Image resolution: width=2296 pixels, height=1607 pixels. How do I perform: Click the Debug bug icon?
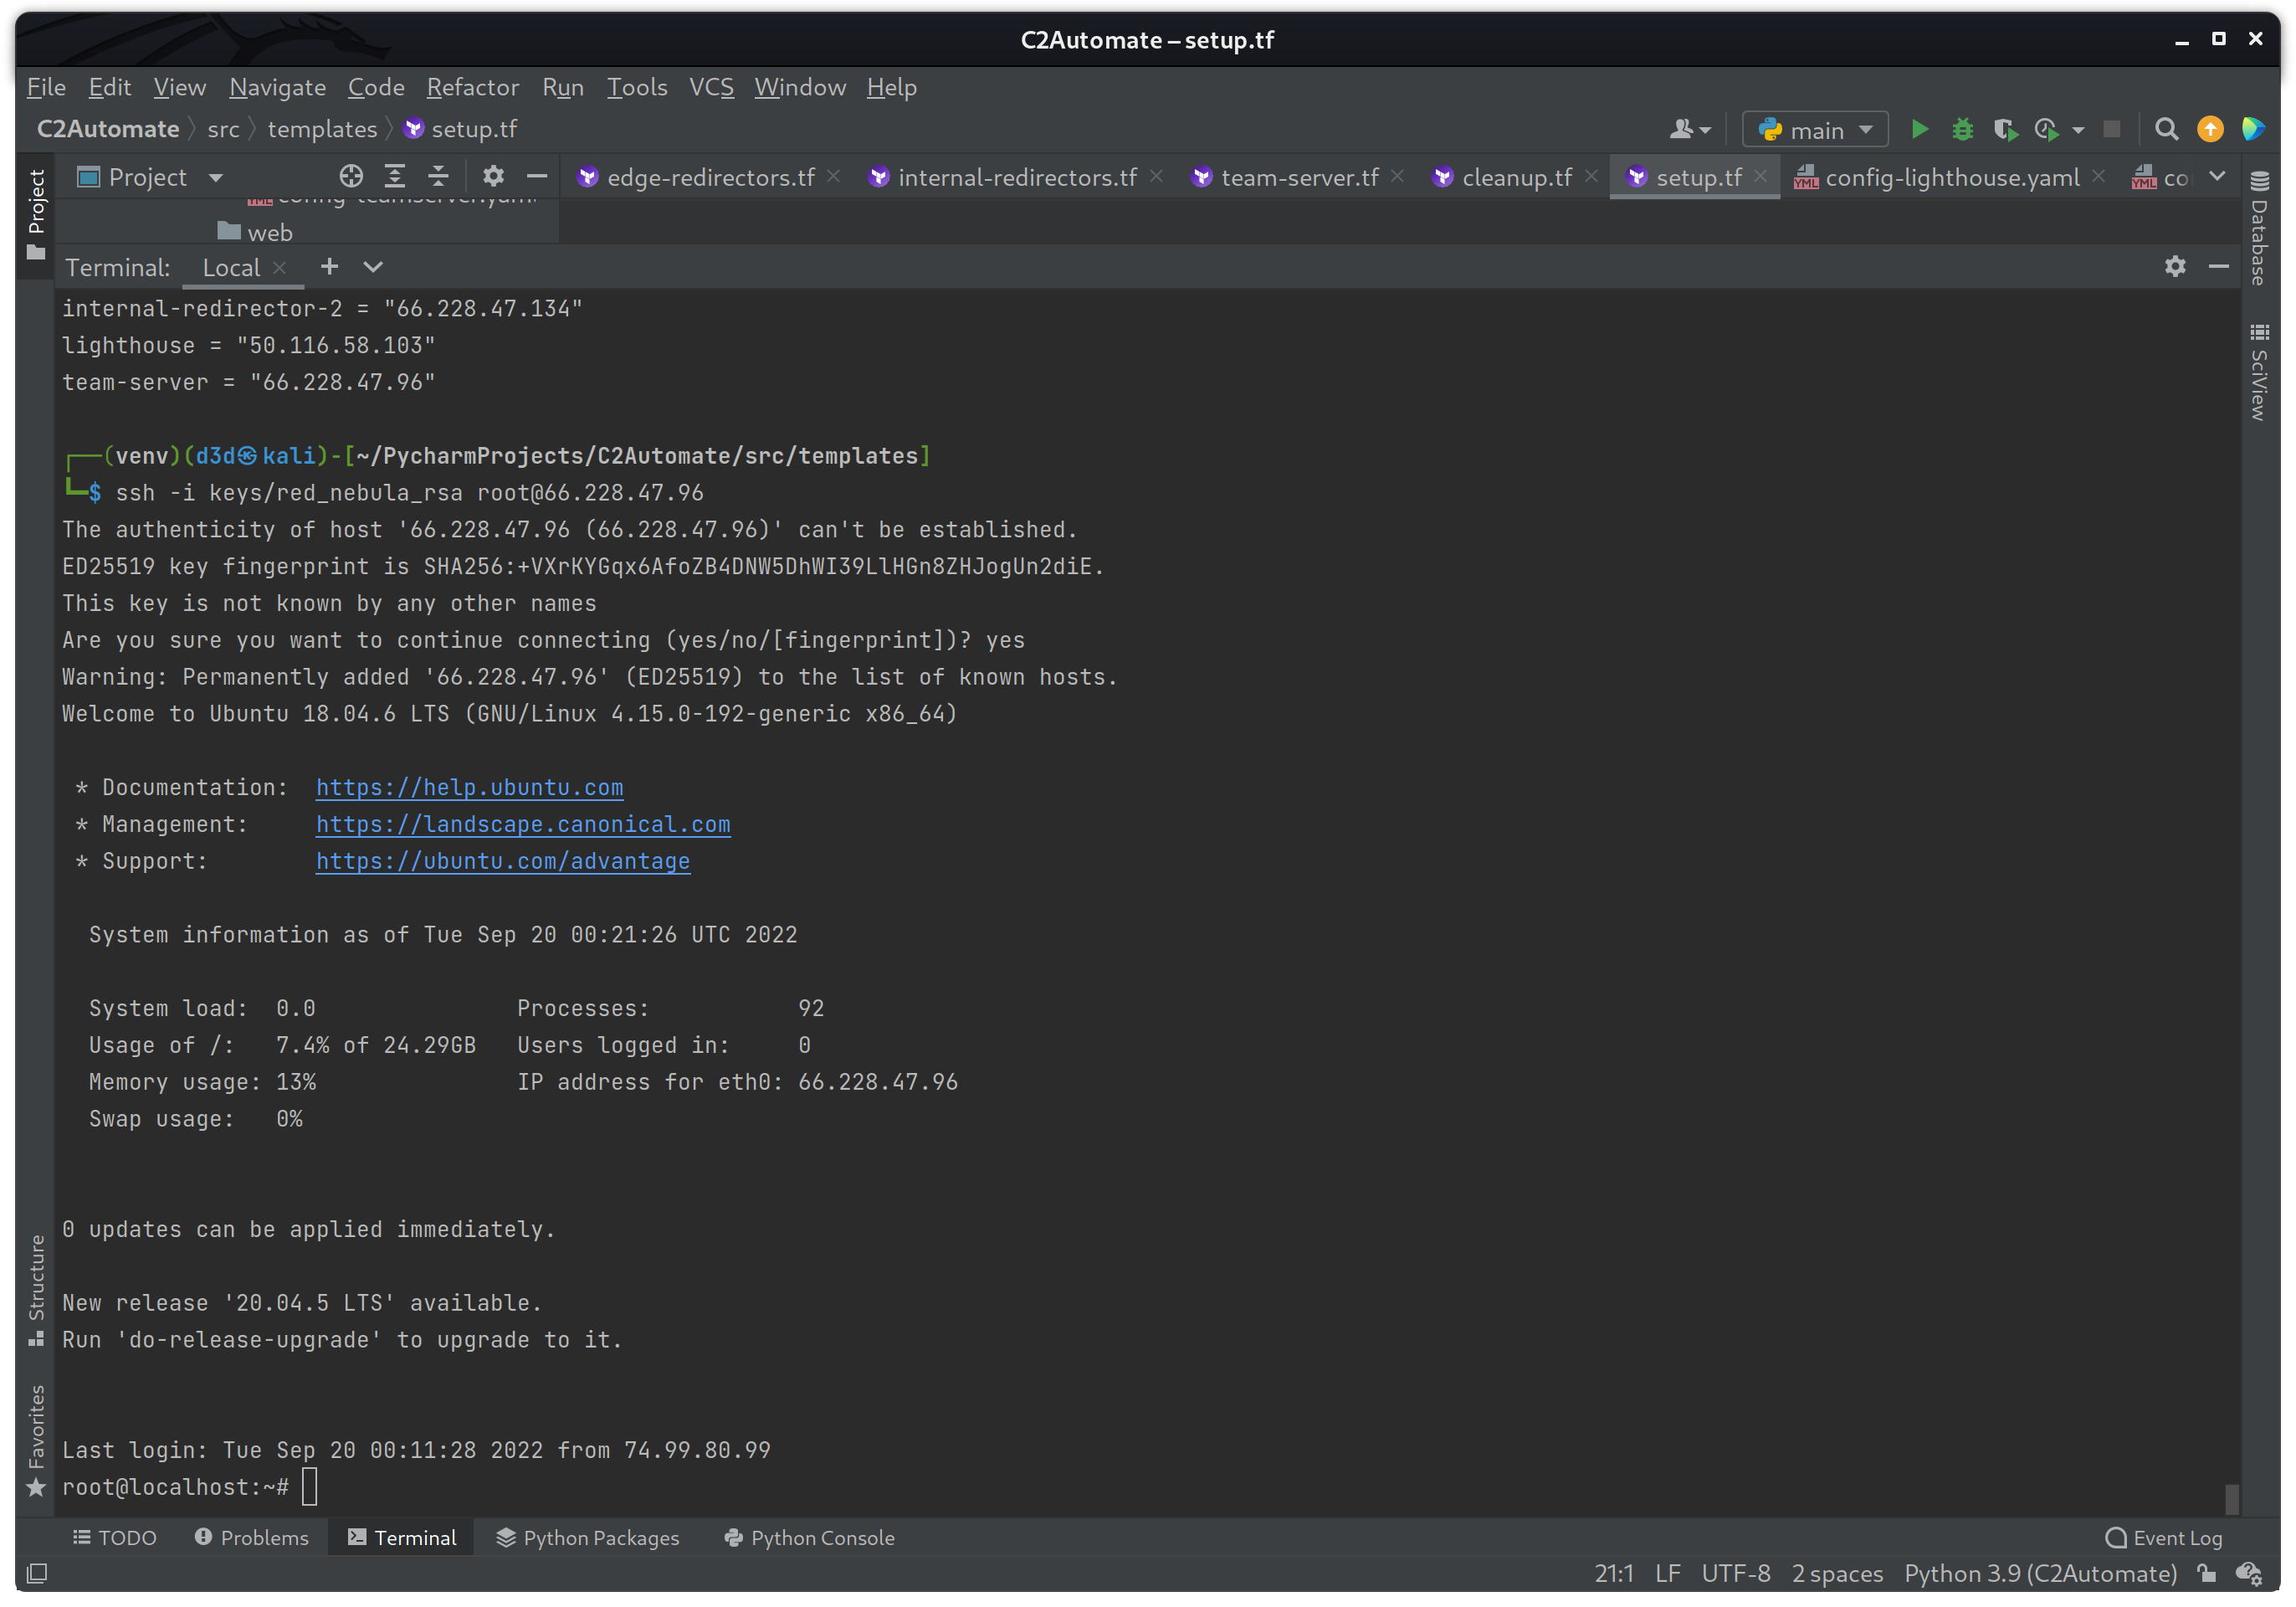click(x=1962, y=129)
